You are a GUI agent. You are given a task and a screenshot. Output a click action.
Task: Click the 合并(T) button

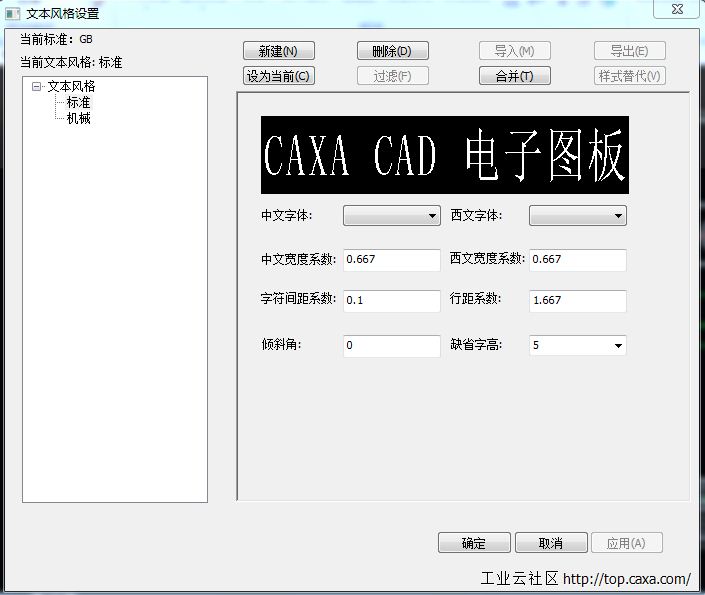pyautogui.click(x=508, y=76)
